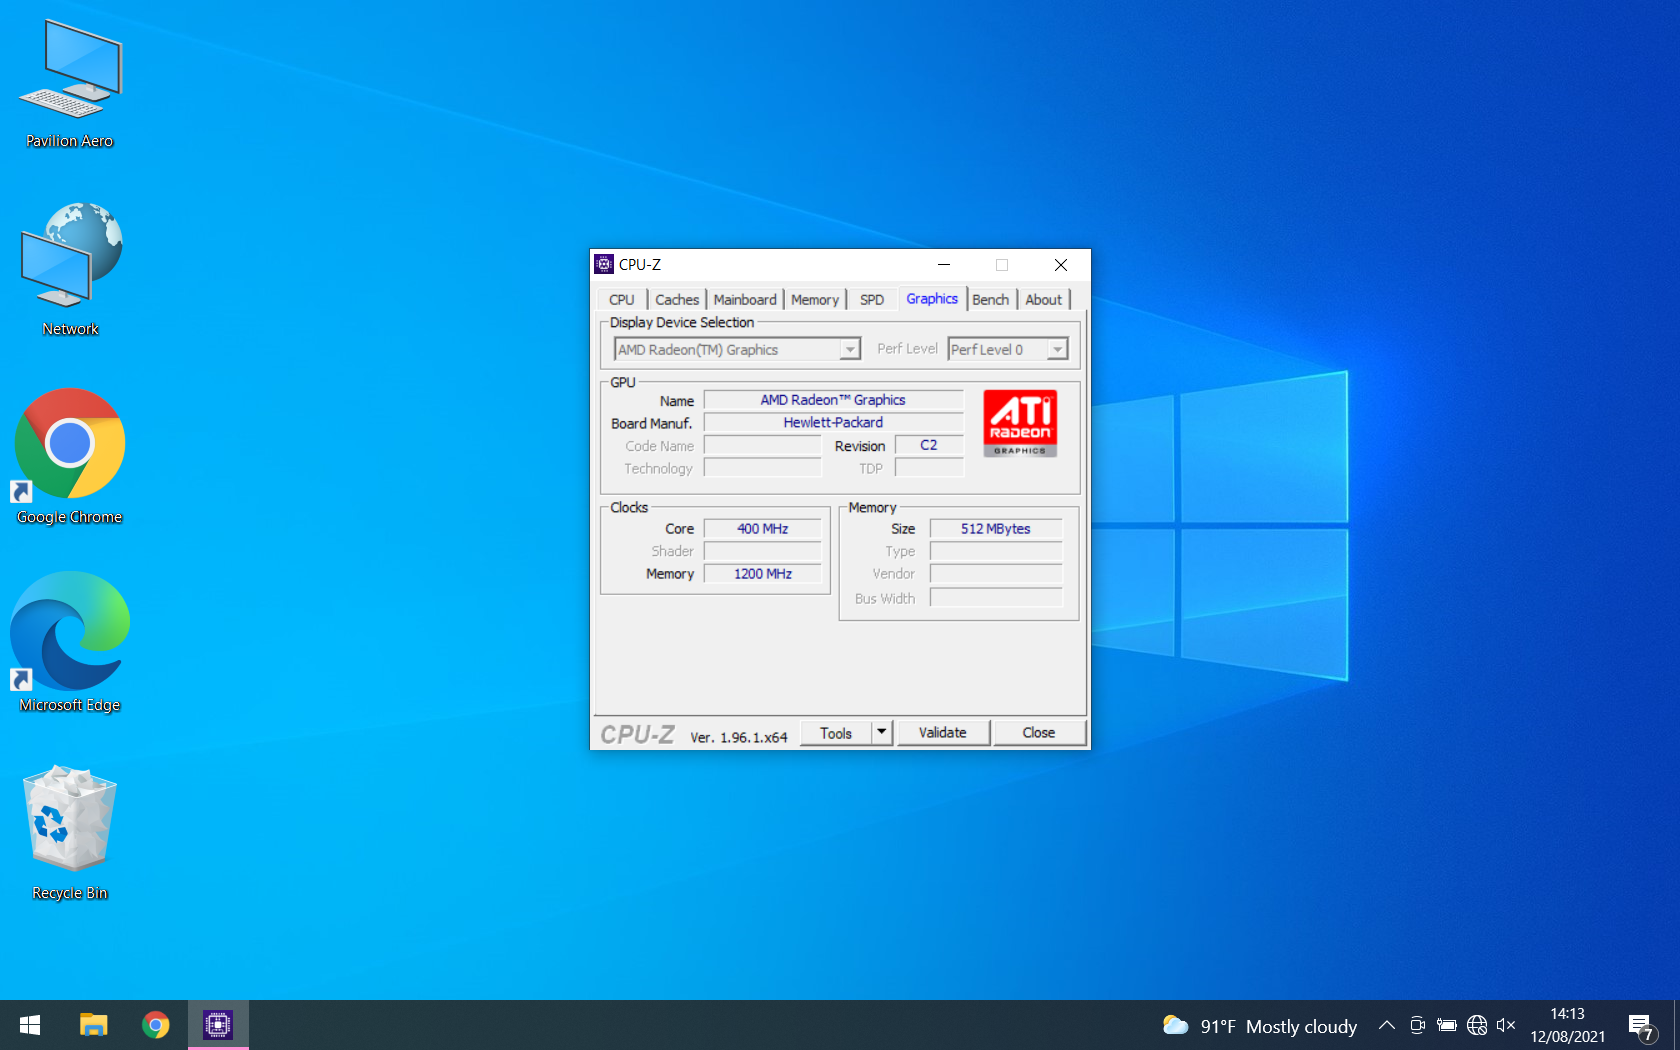The height and width of the screenshot is (1050, 1680).
Task: Show hidden system tray icons
Action: [x=1386, y=1025]
